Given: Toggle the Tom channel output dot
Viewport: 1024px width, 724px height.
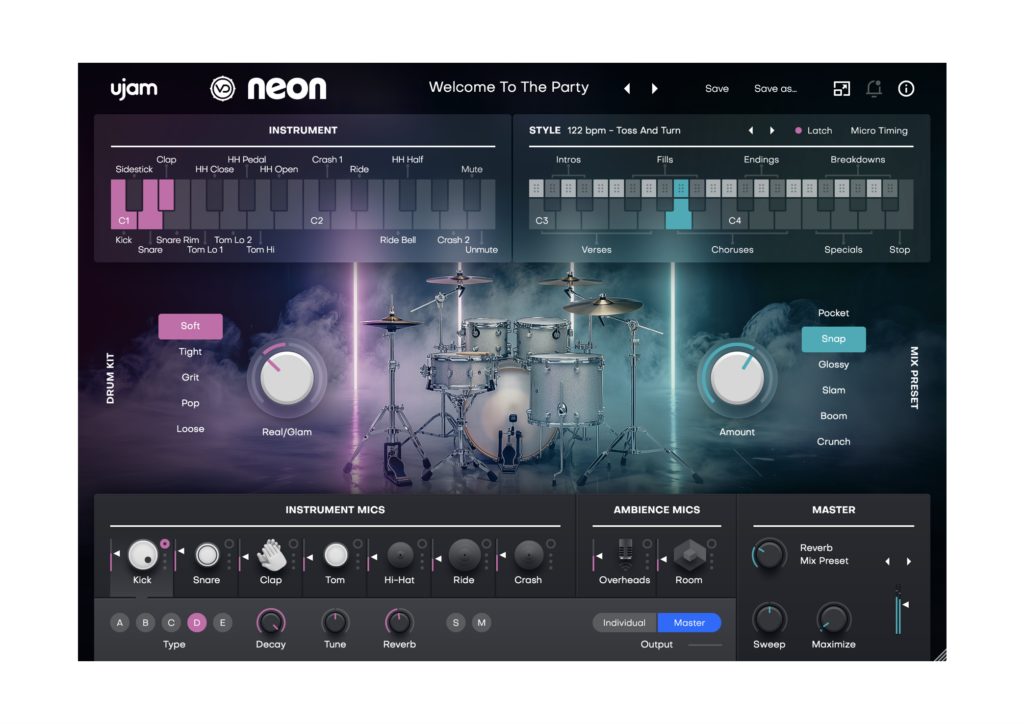Looking at the screenshot, I should [x=358, y=543].
